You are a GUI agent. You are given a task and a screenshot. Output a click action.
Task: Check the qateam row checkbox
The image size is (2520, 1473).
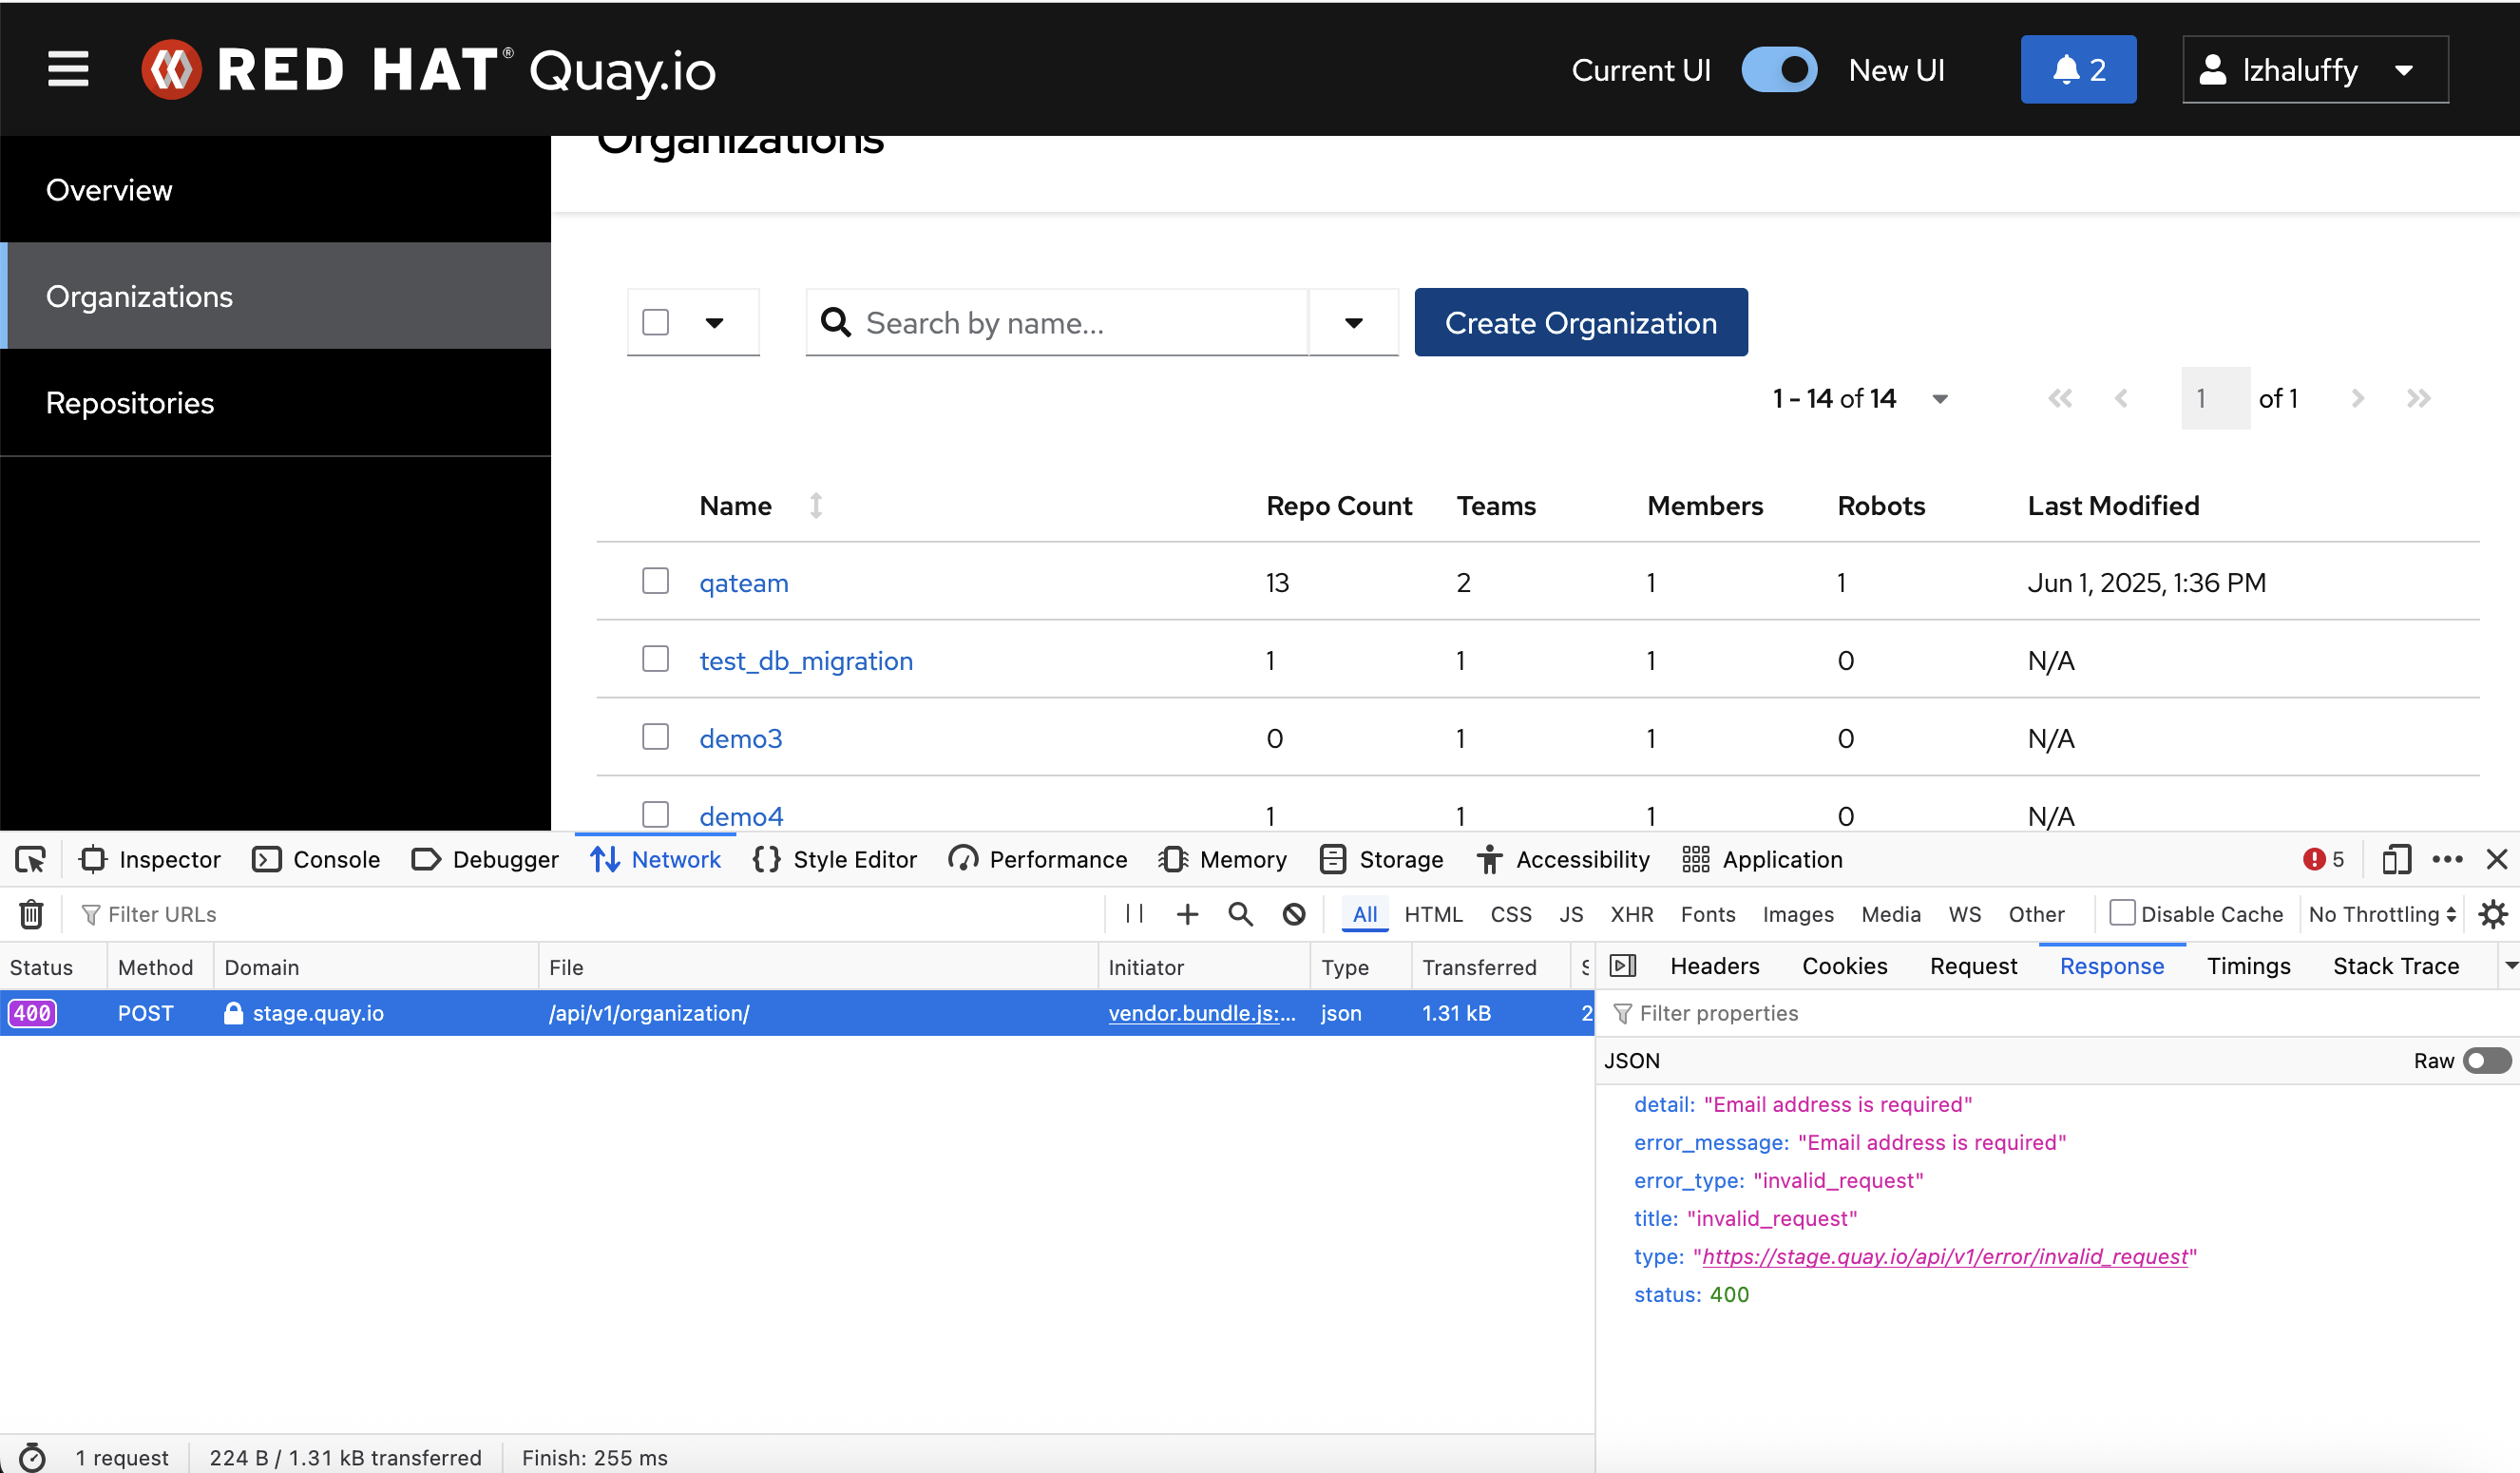(x=655, y=581)
